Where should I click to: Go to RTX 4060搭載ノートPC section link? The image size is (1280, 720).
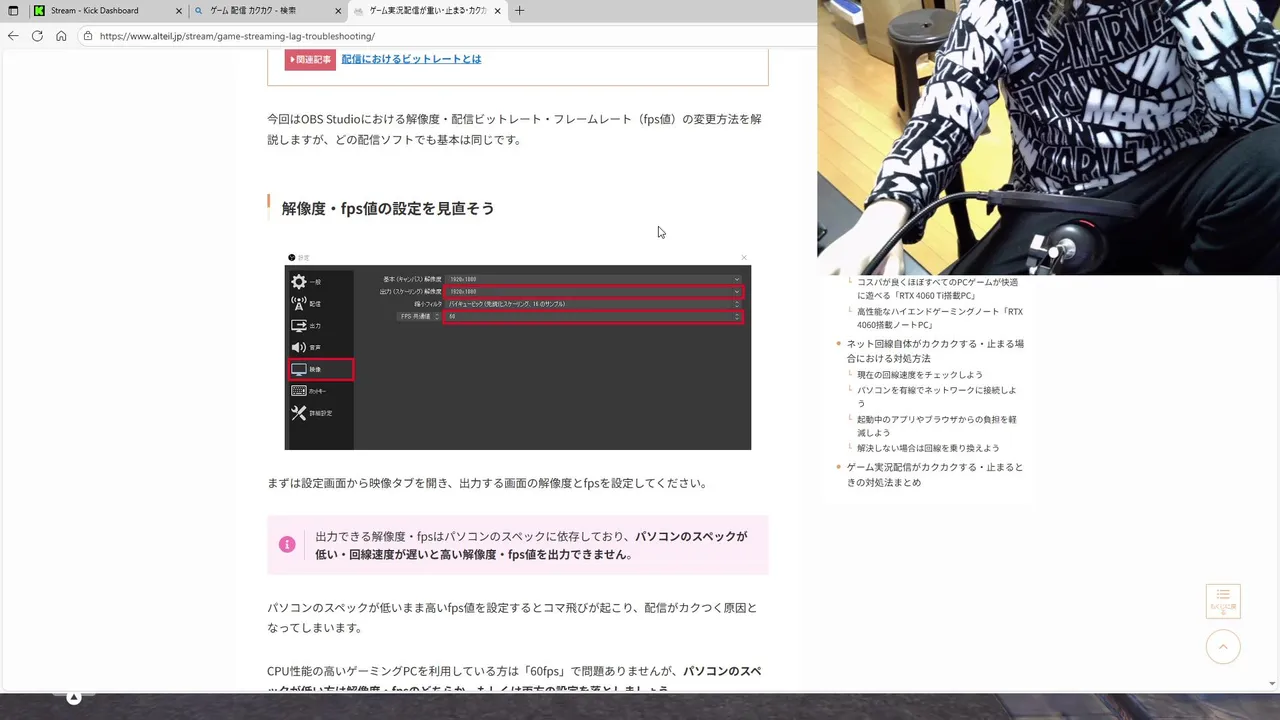click(x=940, y=318)
